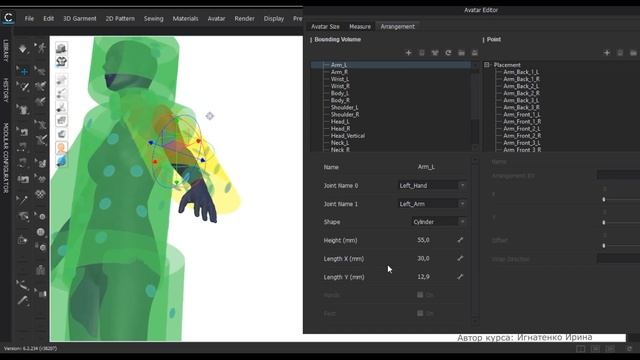Click the garment icon in Bounding Volume toolbar

pos(435,53)
